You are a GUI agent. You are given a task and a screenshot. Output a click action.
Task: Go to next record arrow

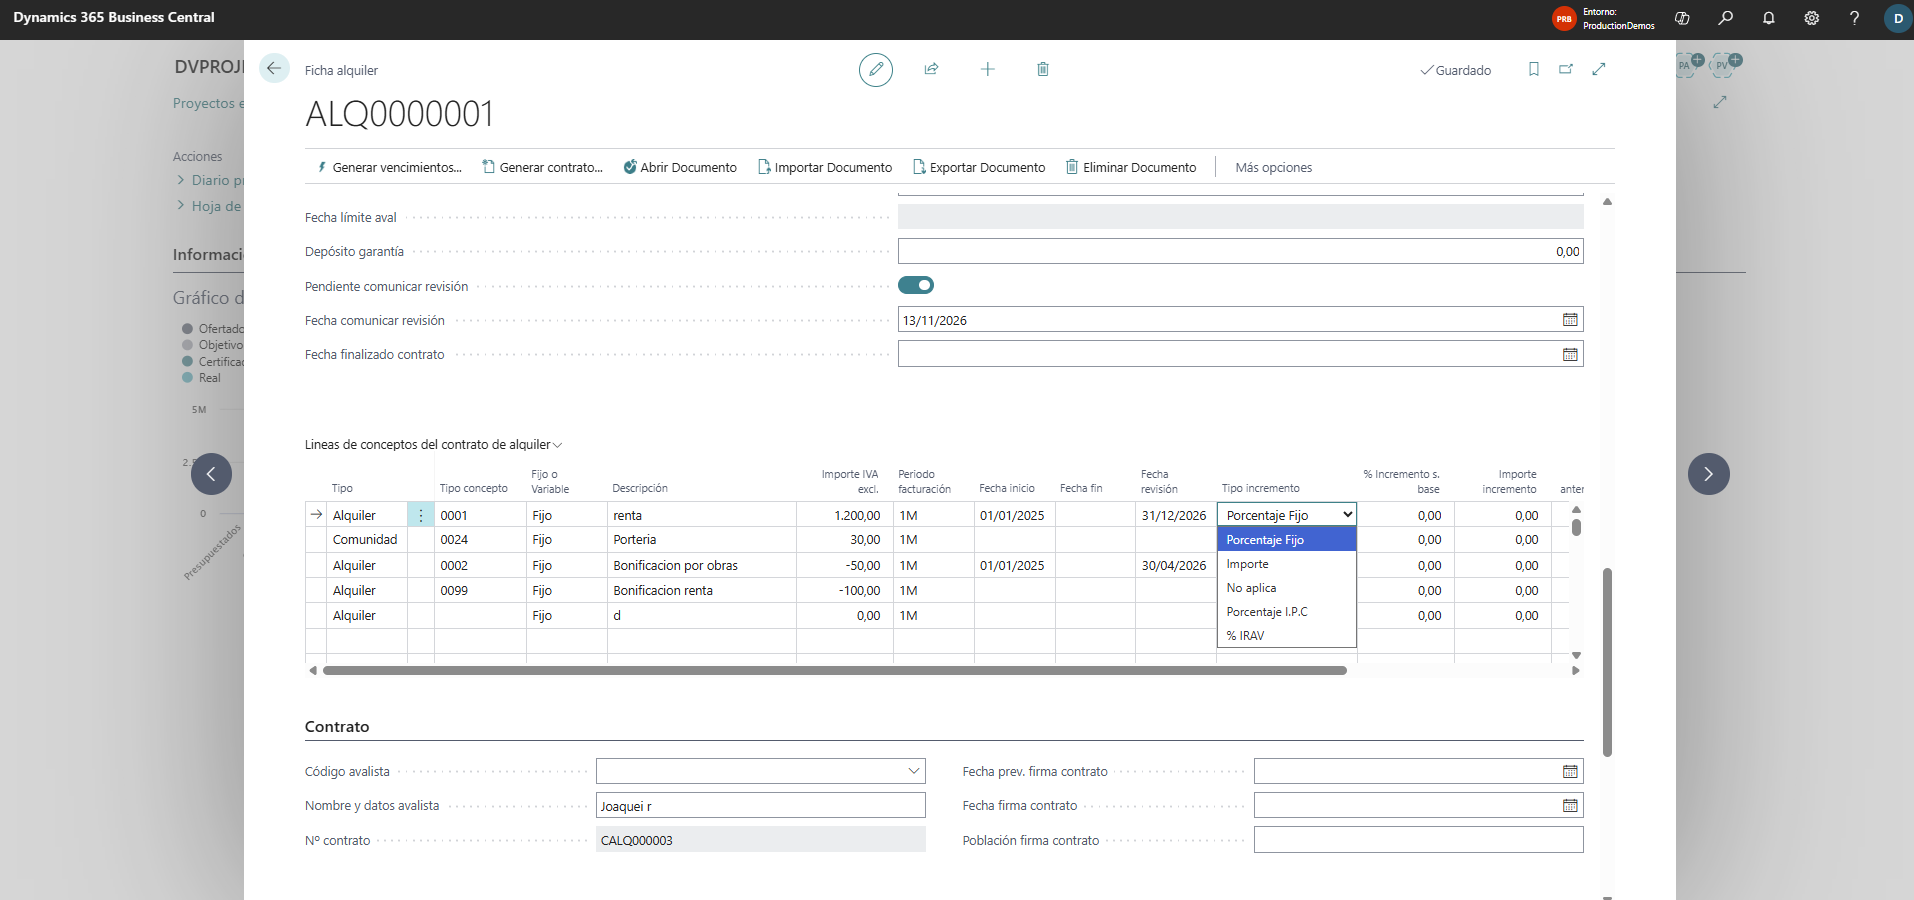pos(1708,474)
